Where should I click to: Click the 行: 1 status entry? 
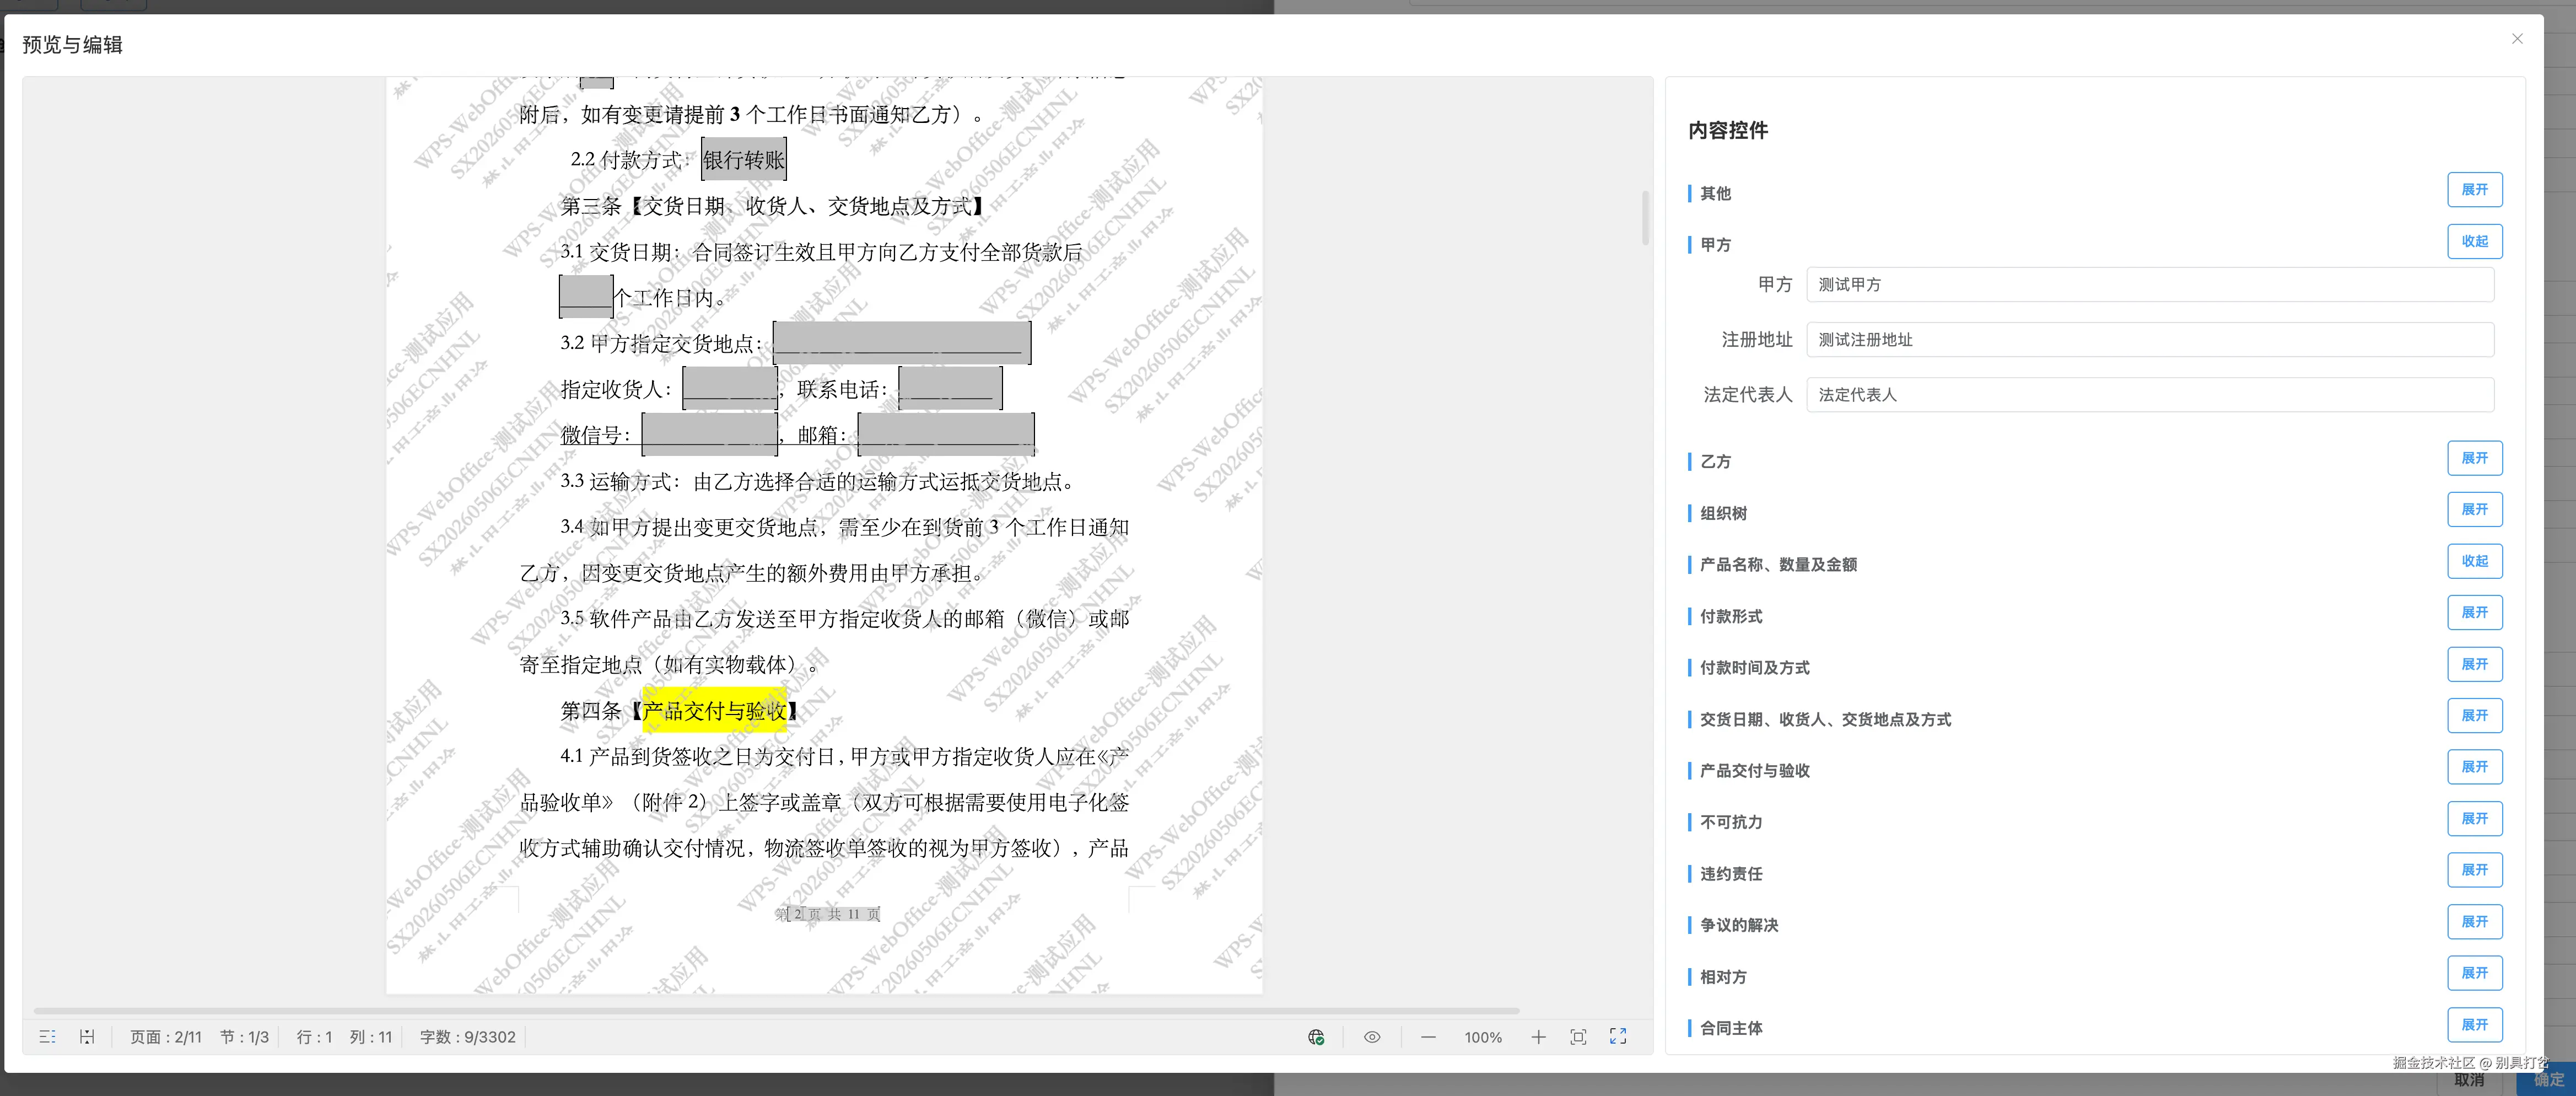click(x=314, y=1037)
